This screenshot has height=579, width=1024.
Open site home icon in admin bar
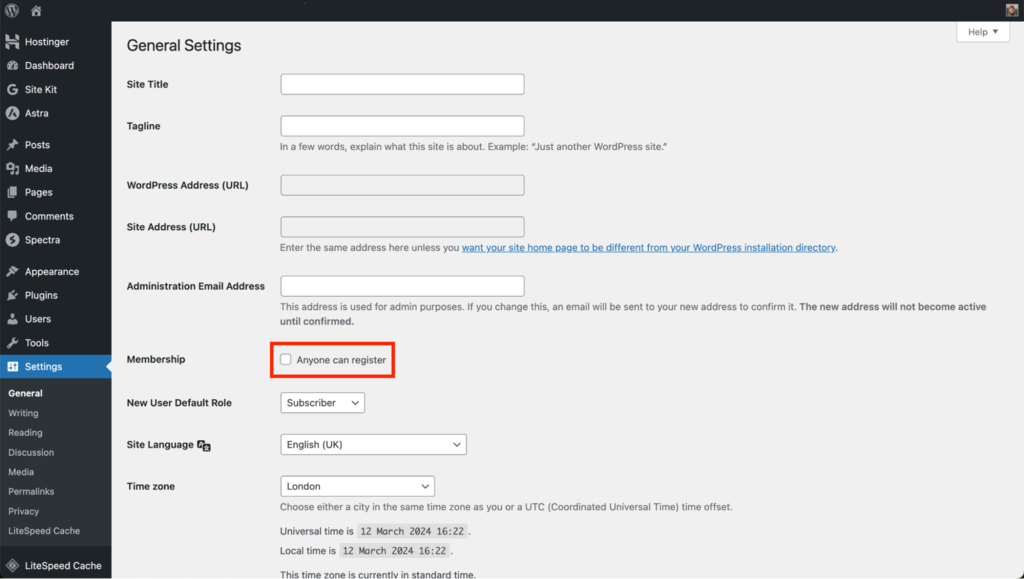(36, 10)
